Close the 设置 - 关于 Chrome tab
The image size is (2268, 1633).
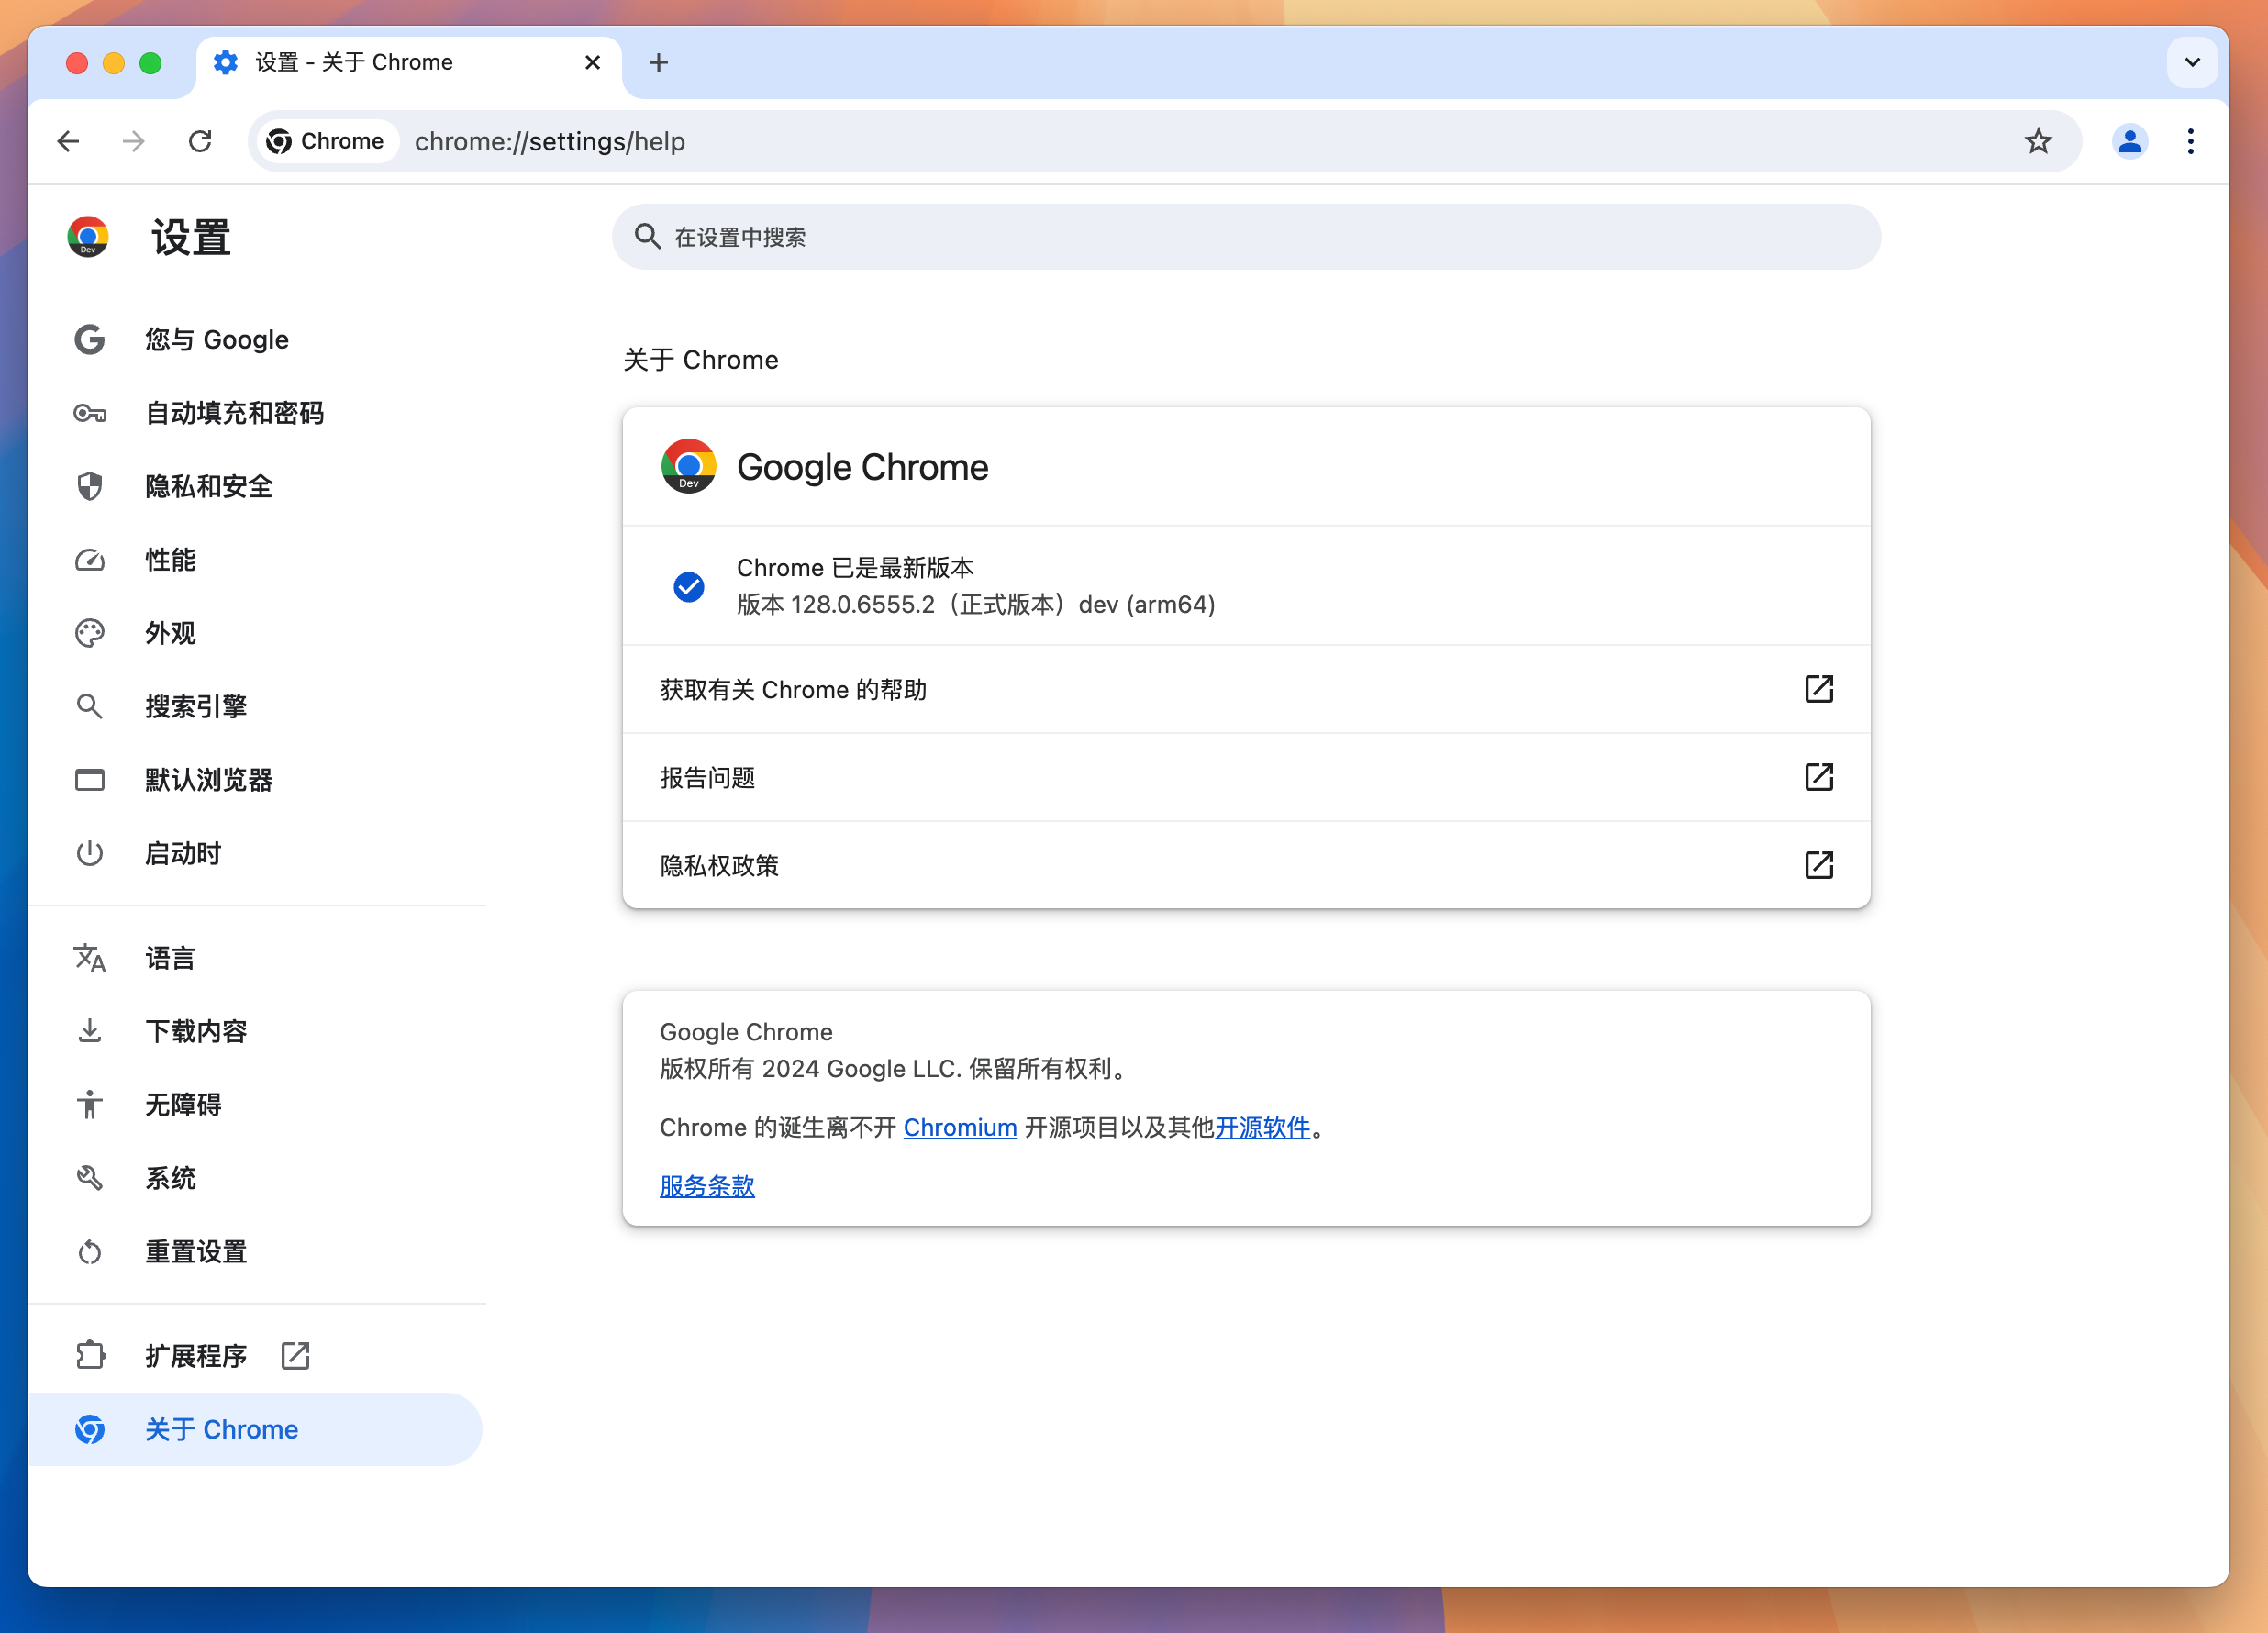coord(592,62)
